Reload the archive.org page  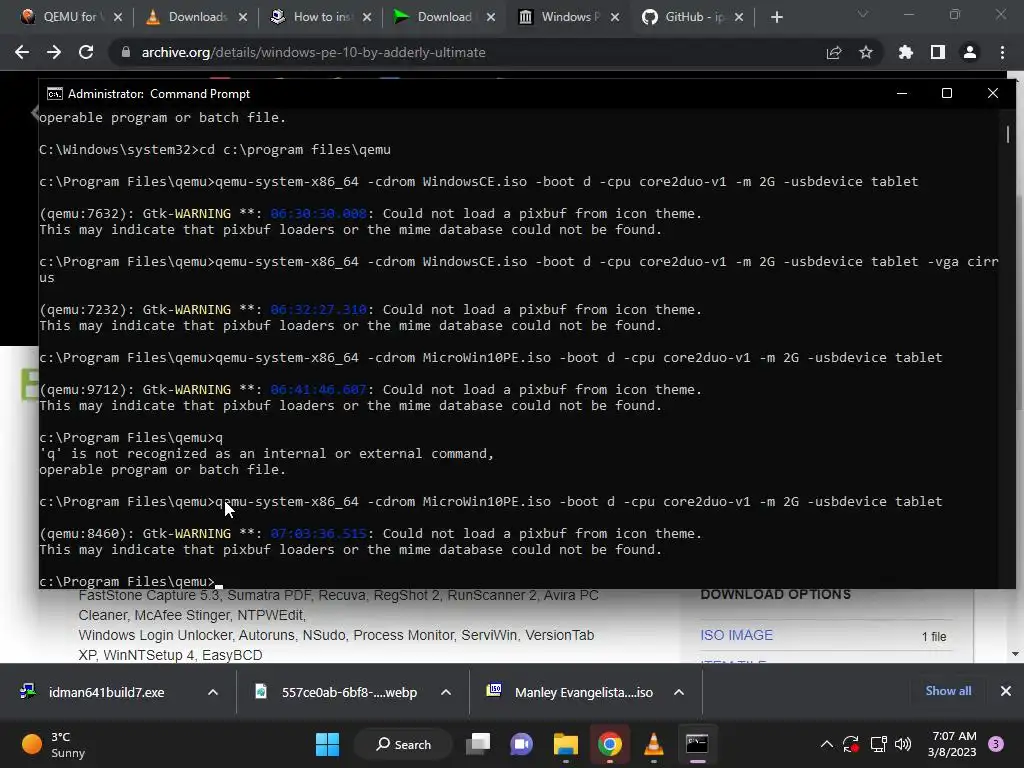[86, 52]
